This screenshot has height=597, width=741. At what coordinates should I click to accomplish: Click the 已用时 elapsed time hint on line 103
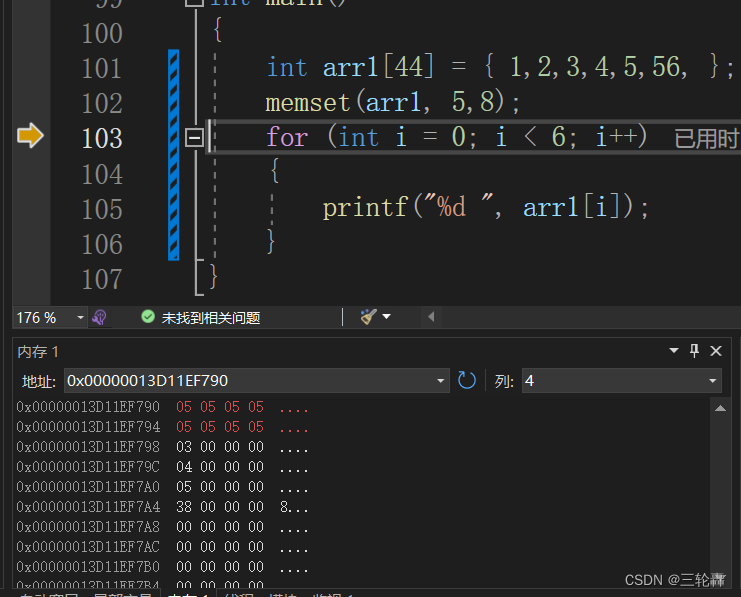pyautogui.click(x=707, y=138)
